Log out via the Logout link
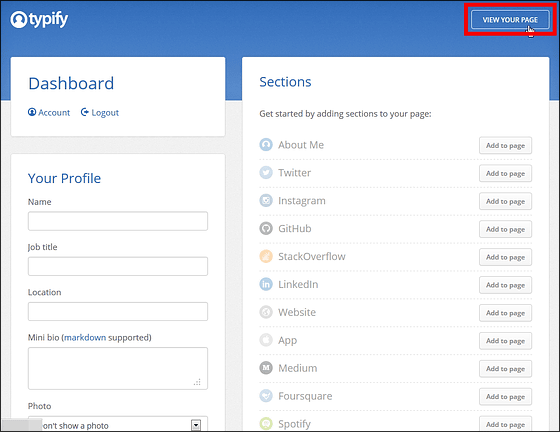The width and height of the screenshot is (560, 432). point(100,112)
